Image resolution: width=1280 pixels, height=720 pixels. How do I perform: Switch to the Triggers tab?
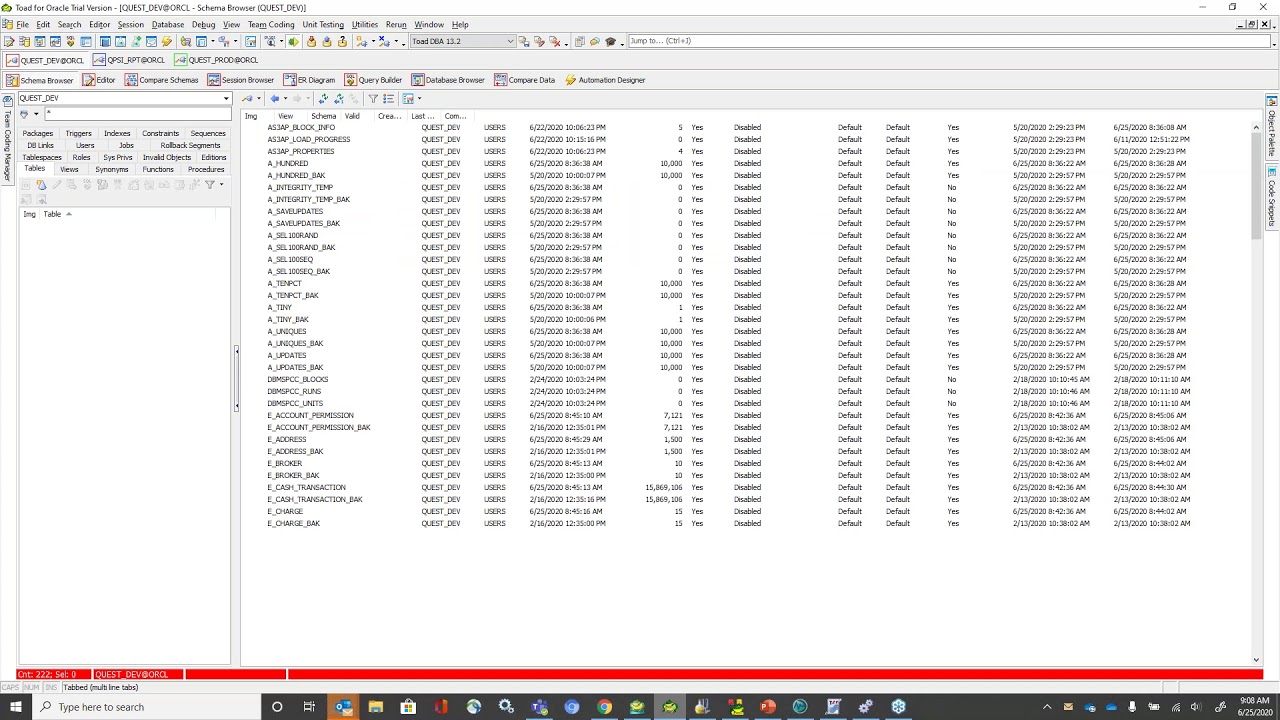(x=78, y=133)
